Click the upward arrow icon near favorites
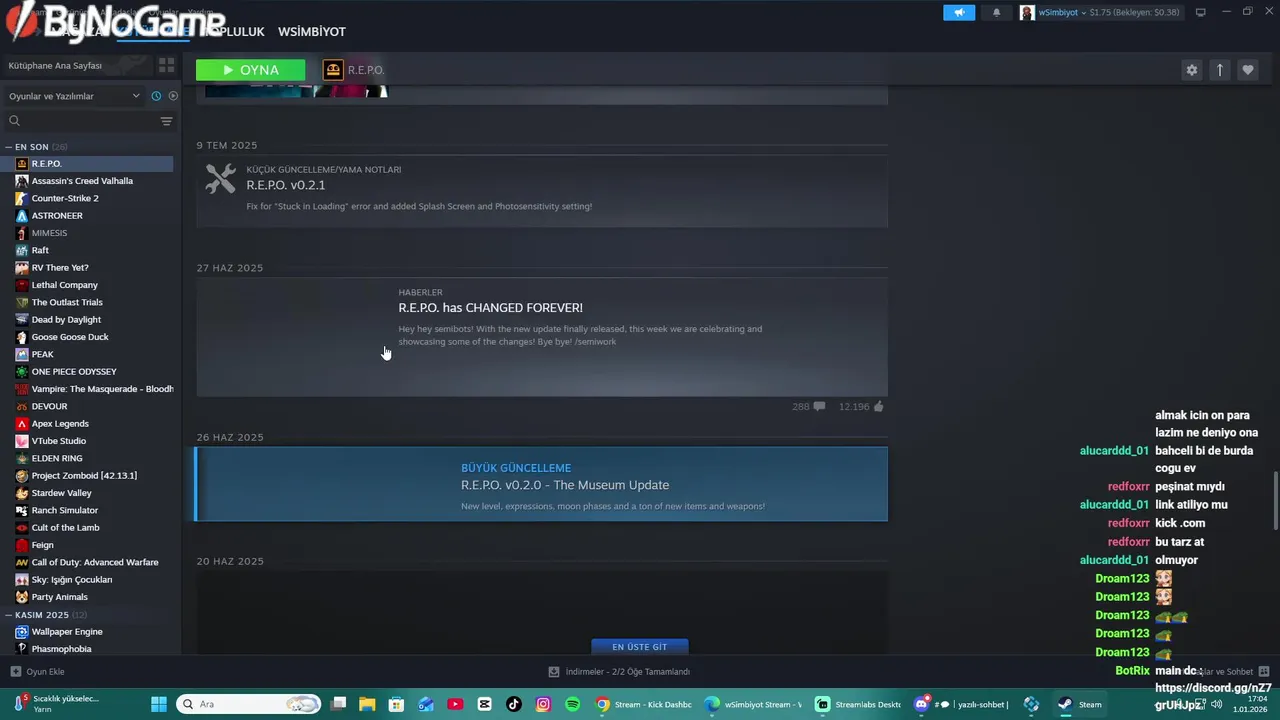The height and width of the screenshot is (720, 1280). click(1219, 70)
